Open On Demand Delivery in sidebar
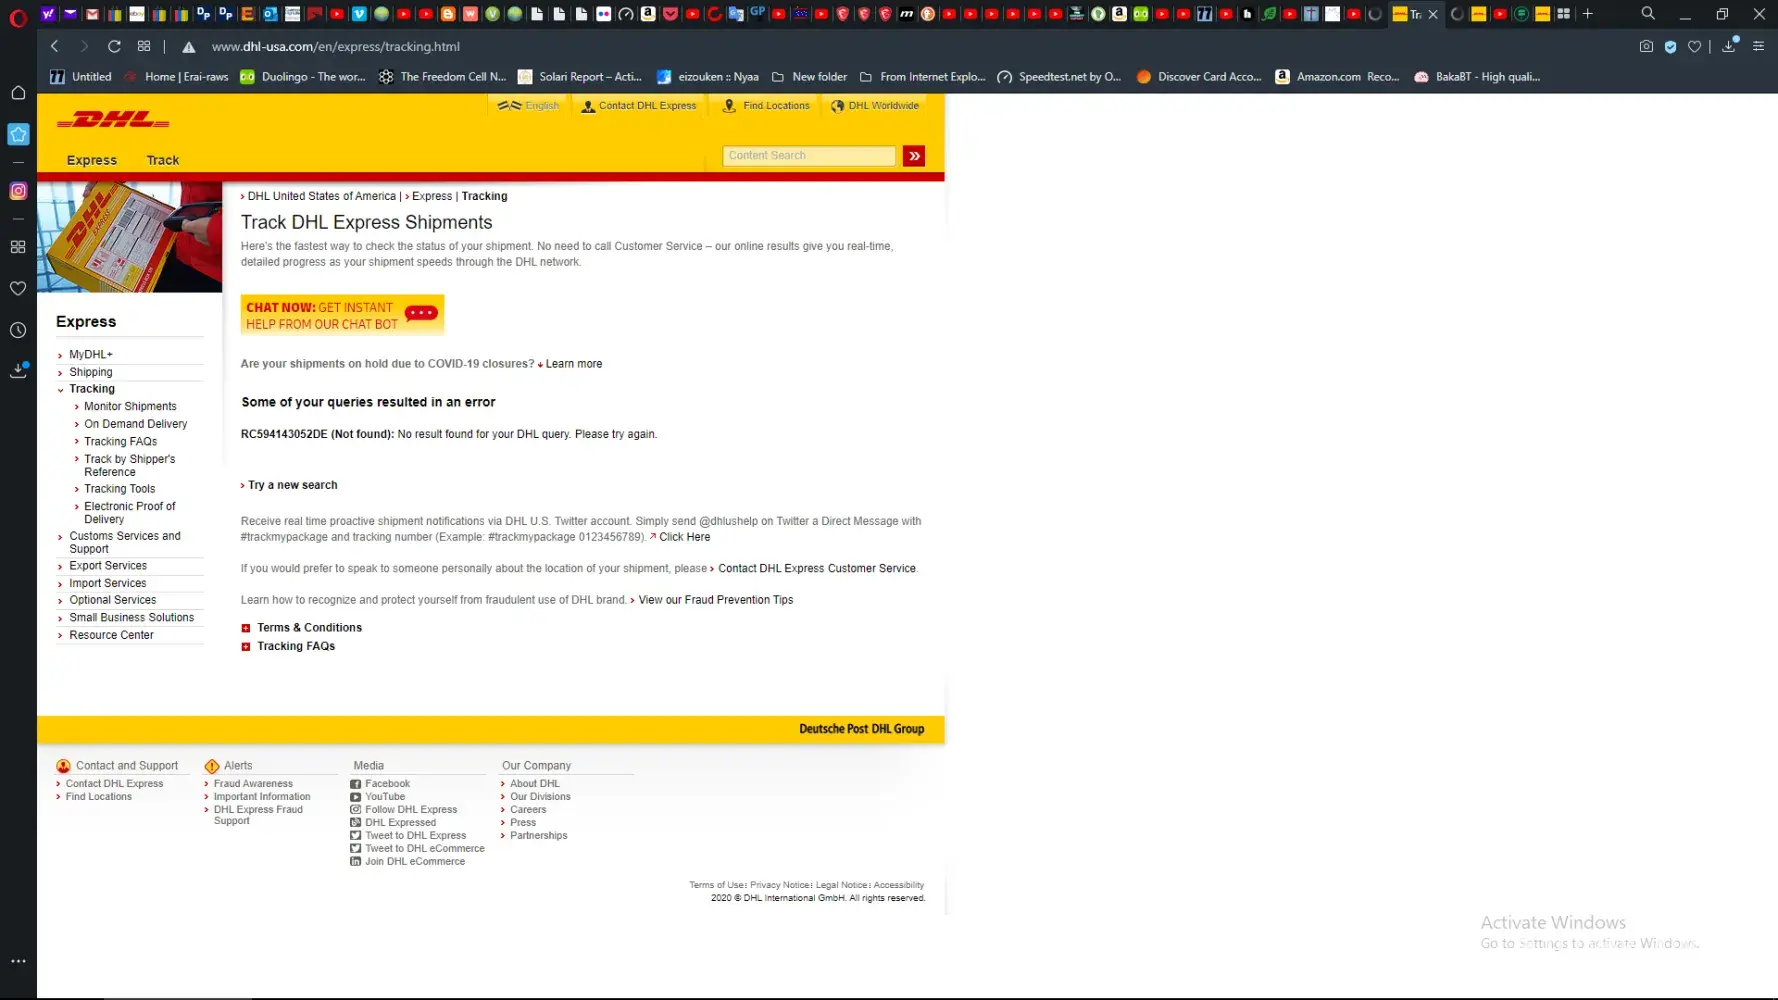This screenshot has height=1000, width=1778. pos(136,424)
